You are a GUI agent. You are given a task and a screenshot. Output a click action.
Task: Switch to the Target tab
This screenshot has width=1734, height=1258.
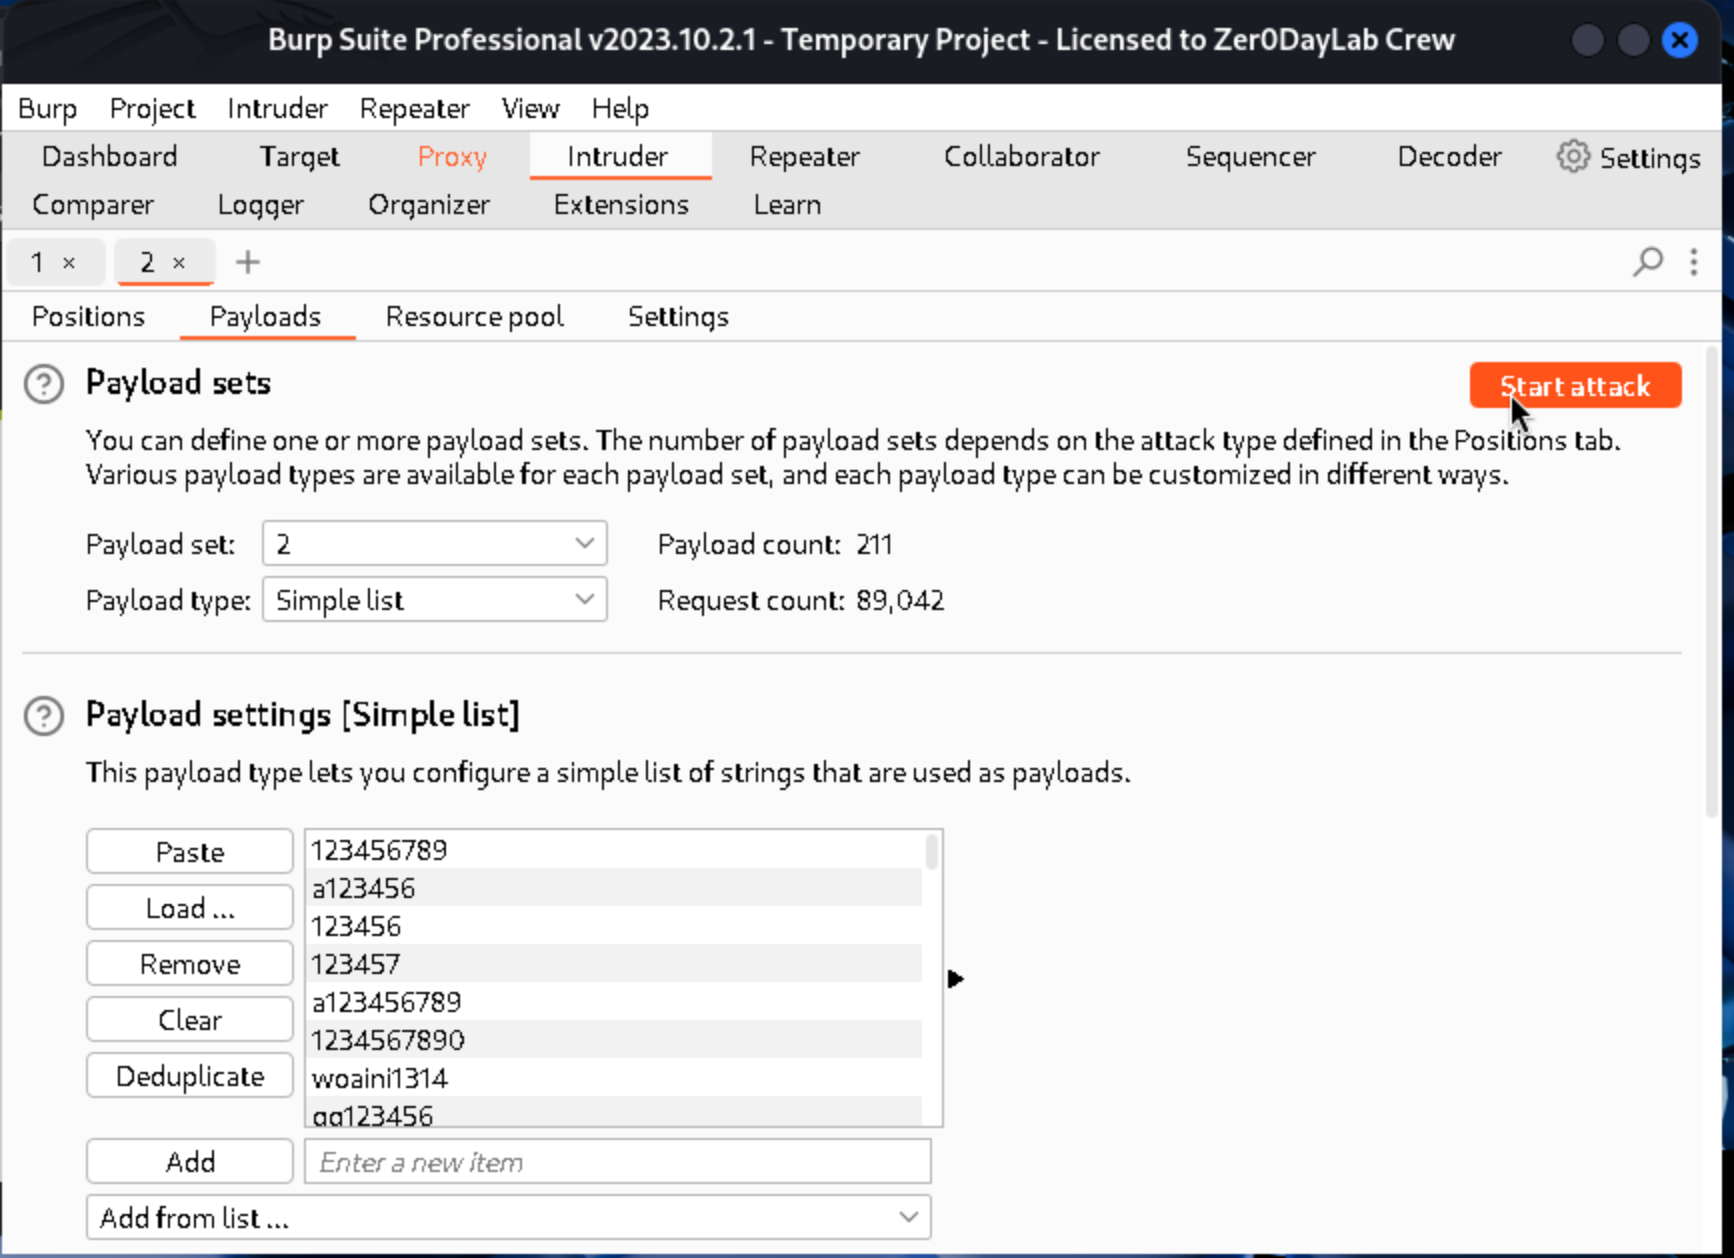coord(299,157)
